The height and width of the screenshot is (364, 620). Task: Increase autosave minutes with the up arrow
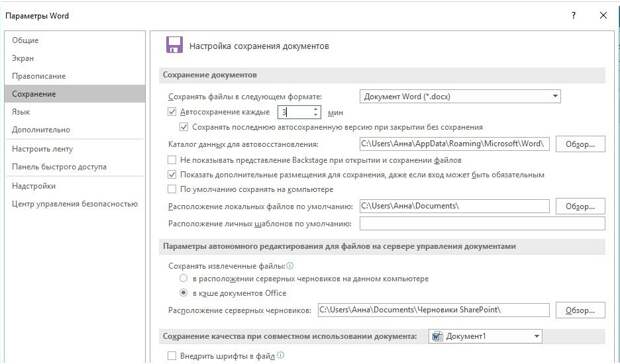(x=316, y=109)
